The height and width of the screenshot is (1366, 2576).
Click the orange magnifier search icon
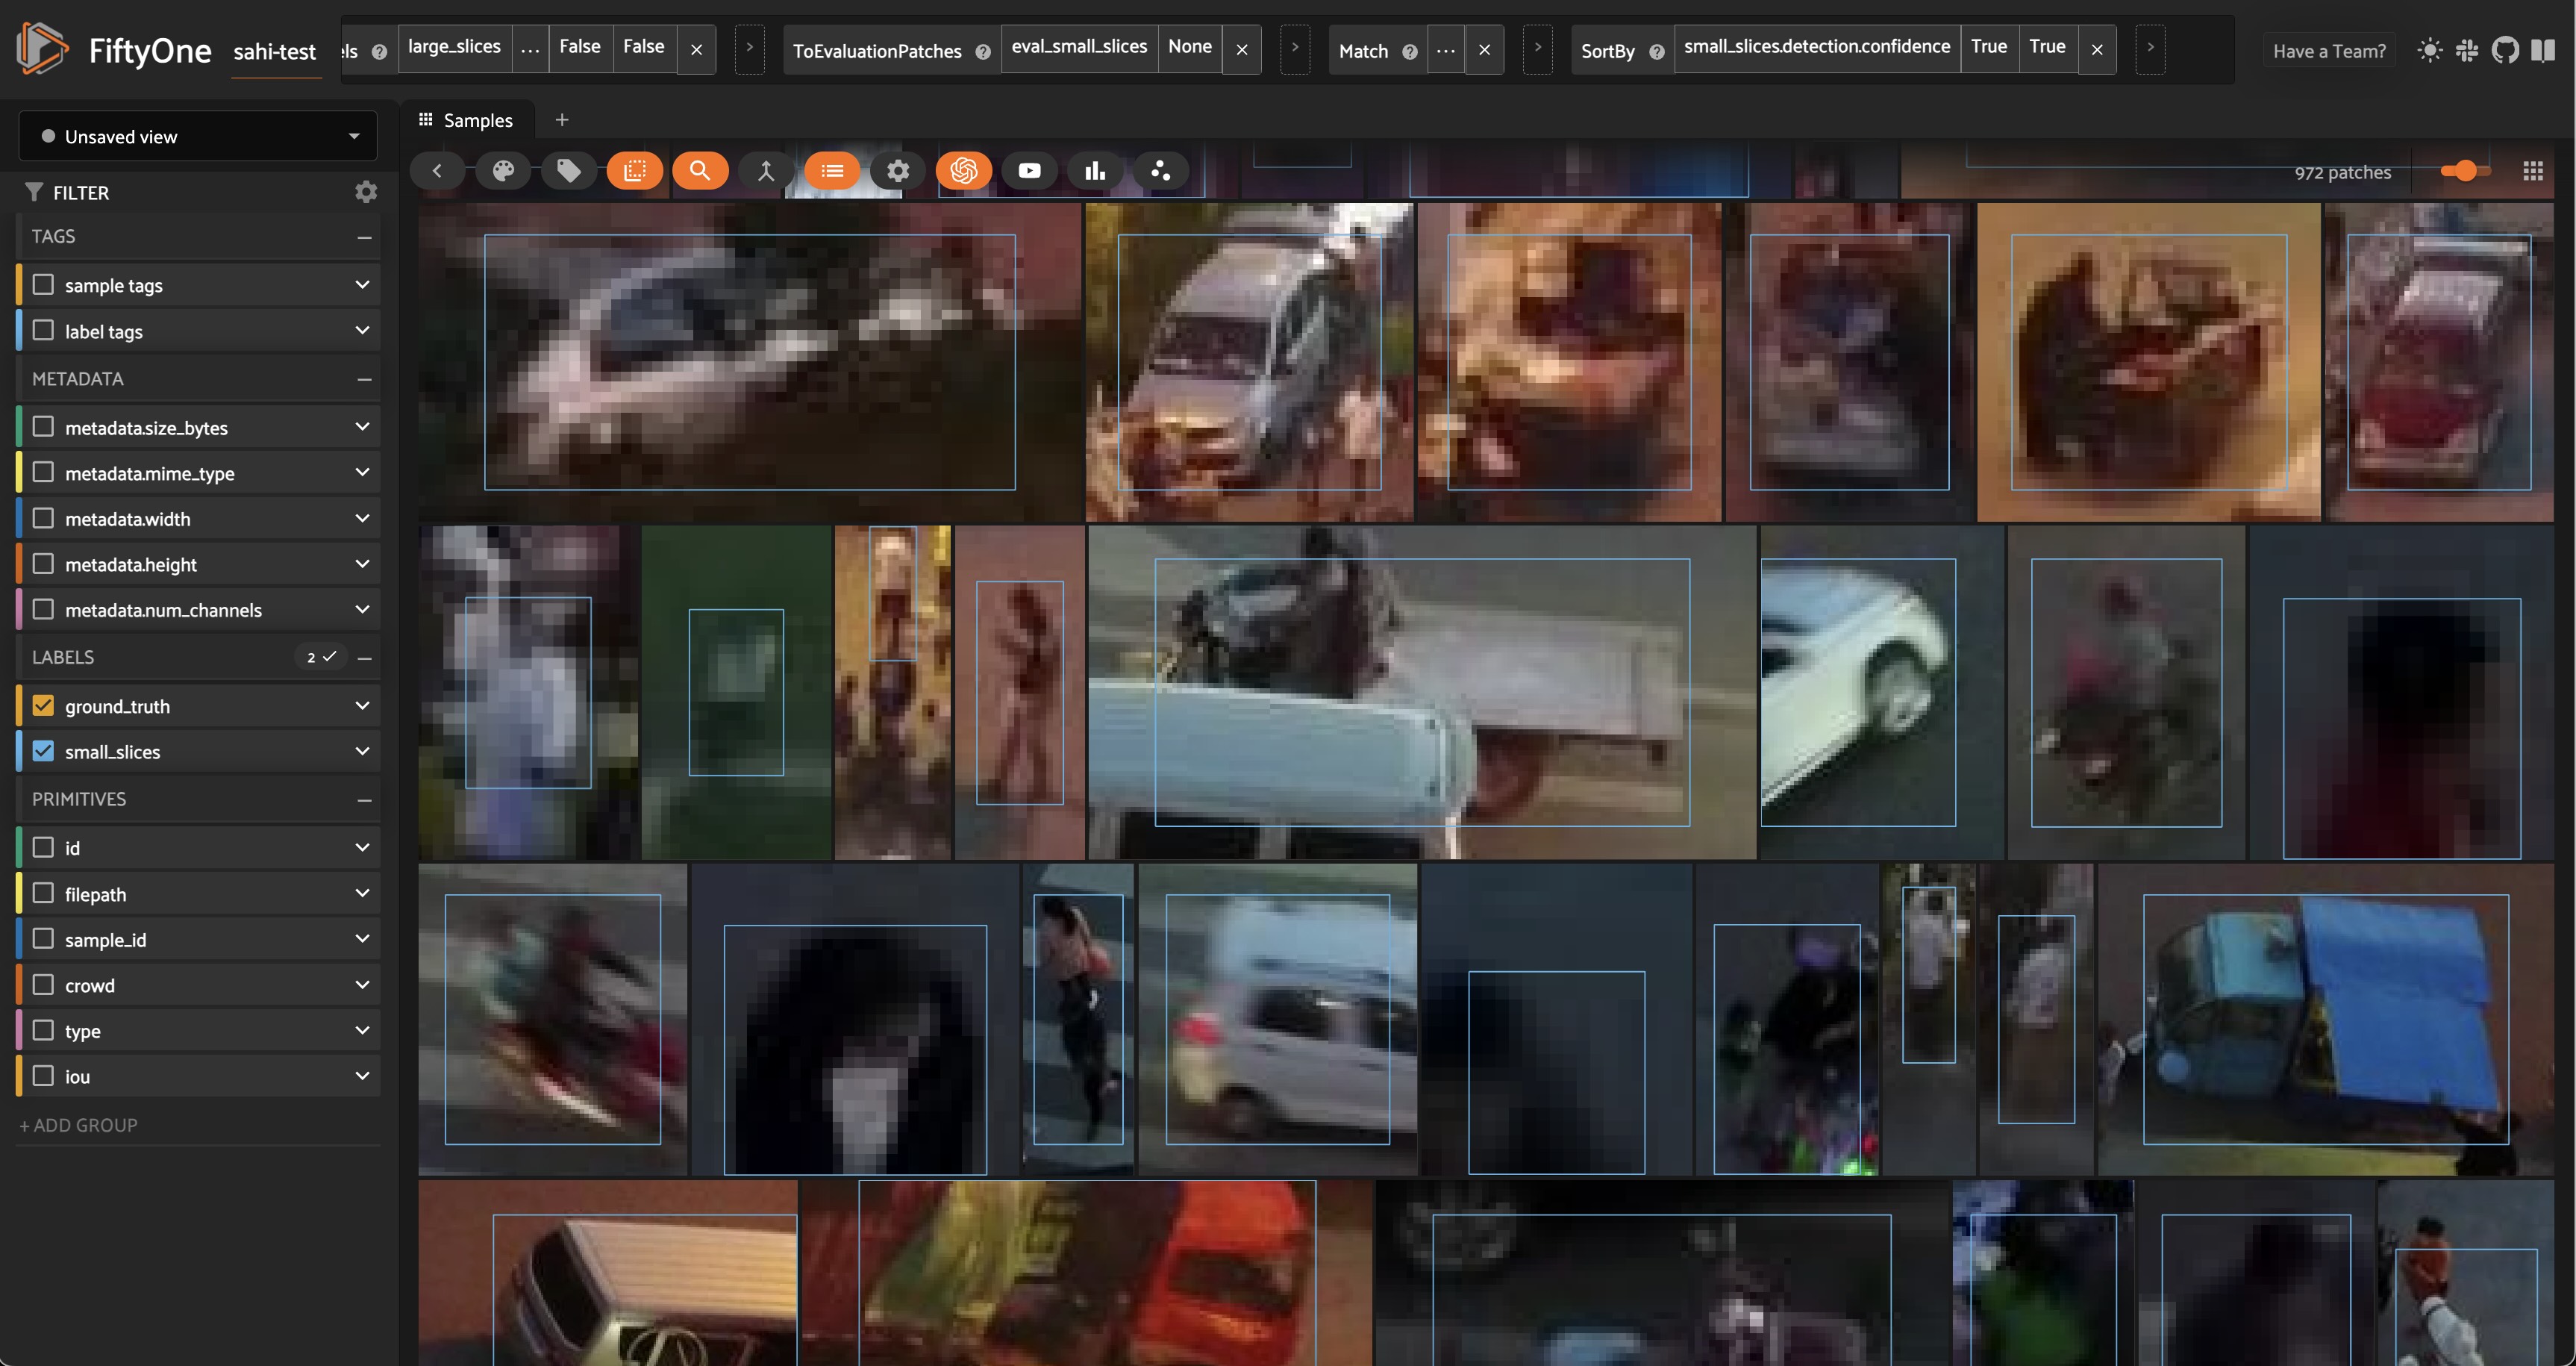[x=700, y=171]
